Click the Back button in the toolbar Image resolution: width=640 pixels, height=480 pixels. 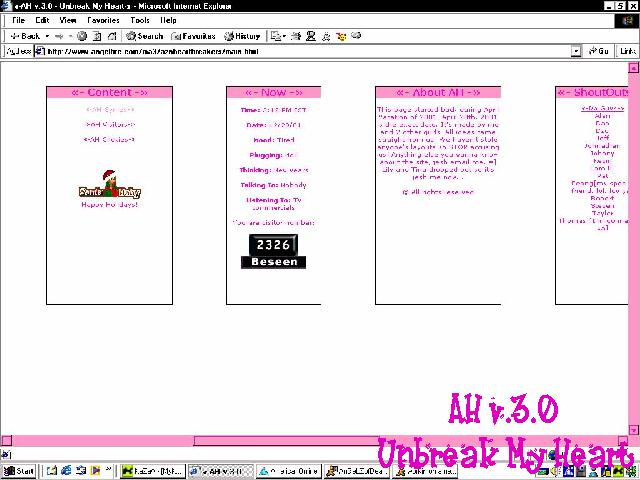[x=25, y=35]
